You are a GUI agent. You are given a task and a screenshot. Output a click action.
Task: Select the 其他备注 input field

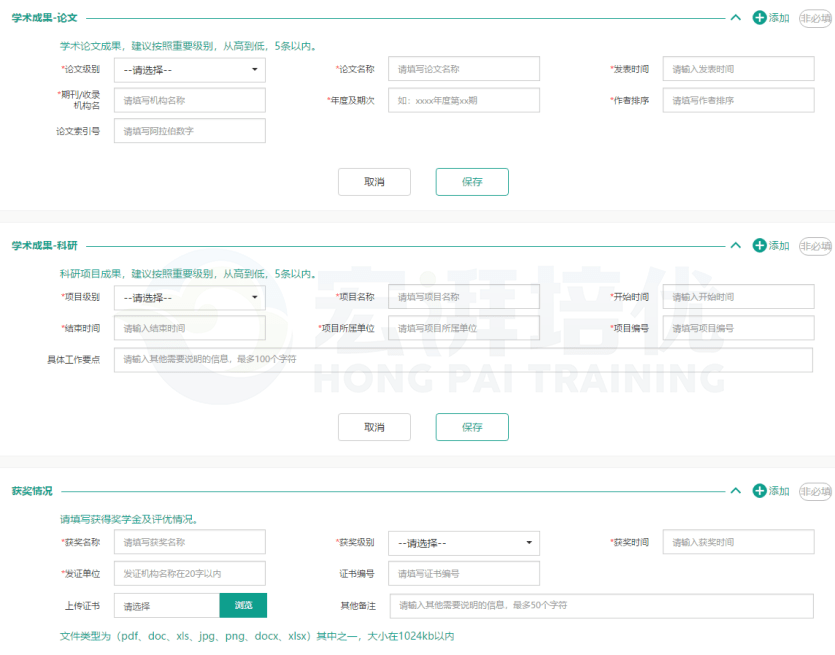pyautogui.click(x=600, y=606)
